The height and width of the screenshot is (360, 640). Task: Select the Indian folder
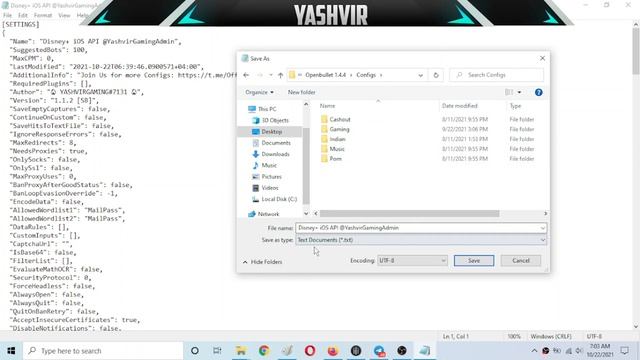(333, 139)
